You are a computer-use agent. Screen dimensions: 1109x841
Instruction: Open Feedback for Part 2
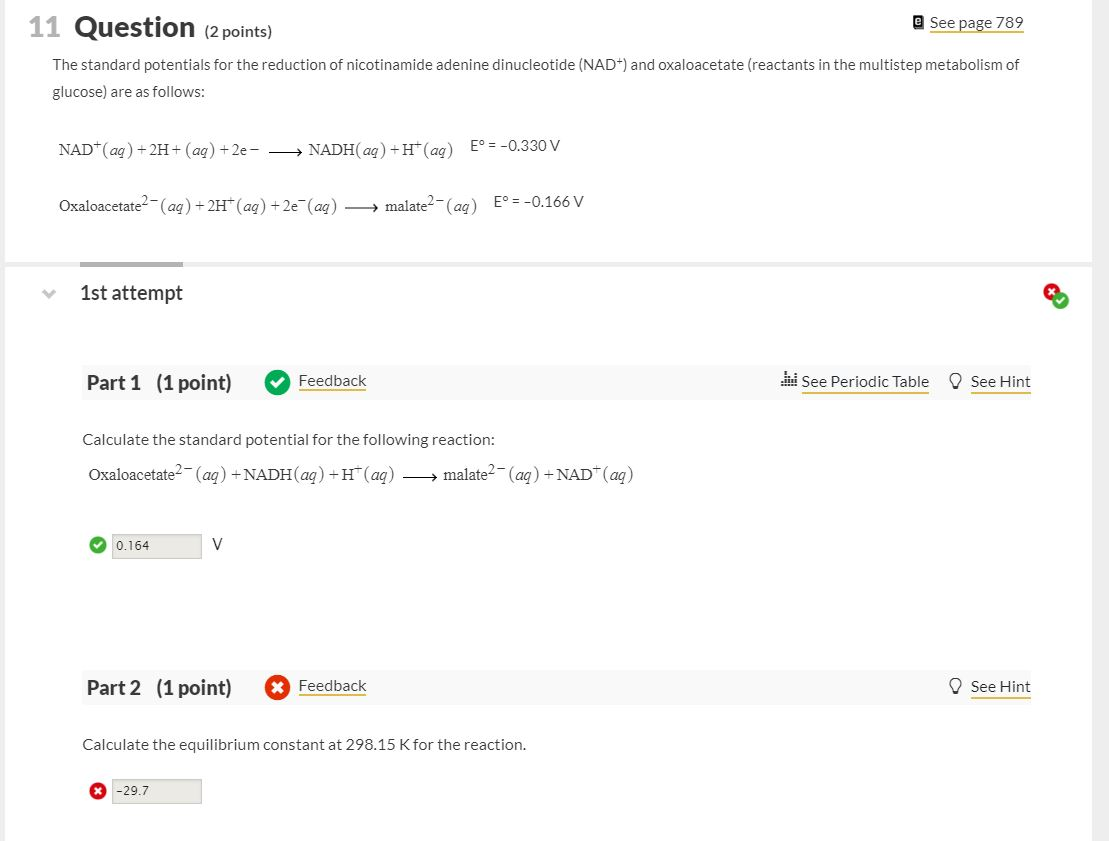click(x=332, y=686)
